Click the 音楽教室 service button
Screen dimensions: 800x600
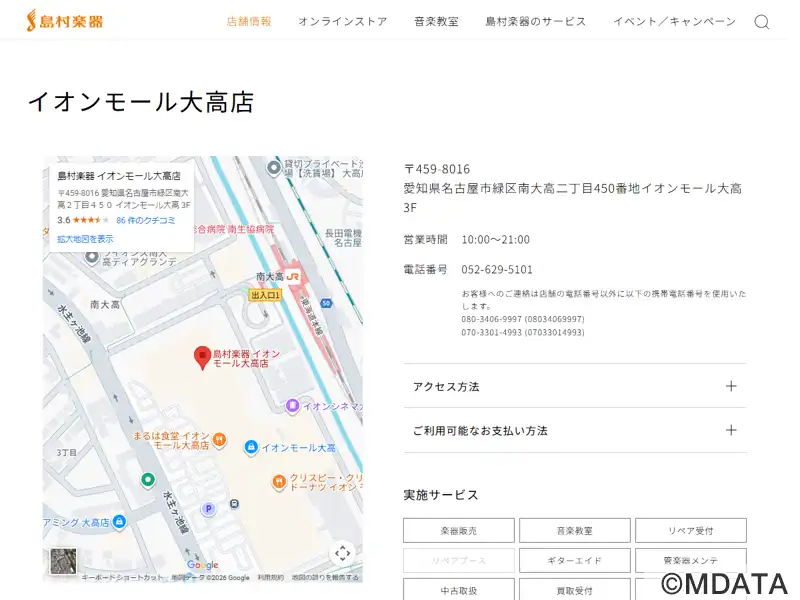574,531
